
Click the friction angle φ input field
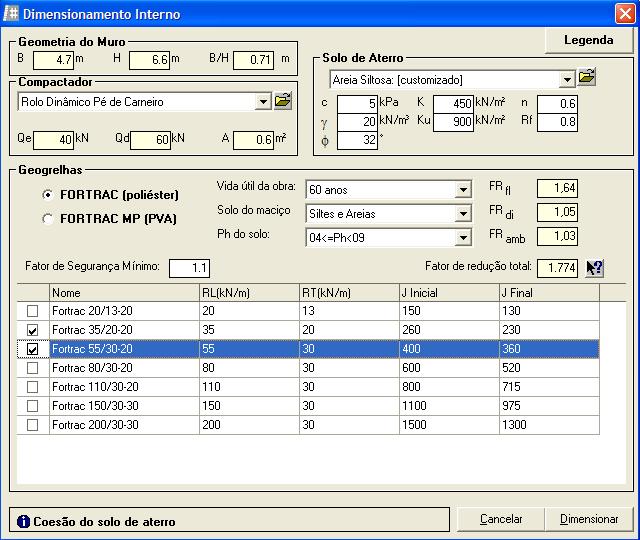click(x=358, y=140)
